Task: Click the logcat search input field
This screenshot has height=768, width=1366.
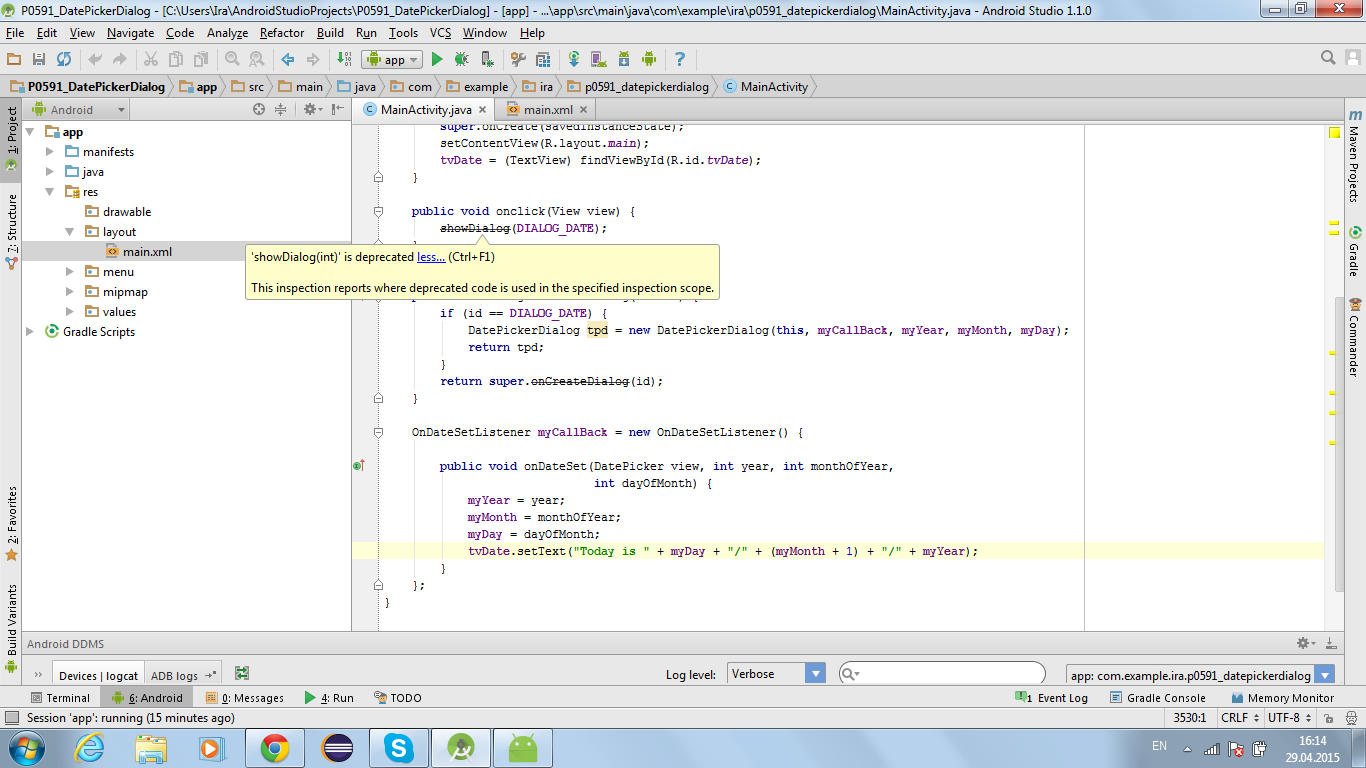Action: click(942, 674)
